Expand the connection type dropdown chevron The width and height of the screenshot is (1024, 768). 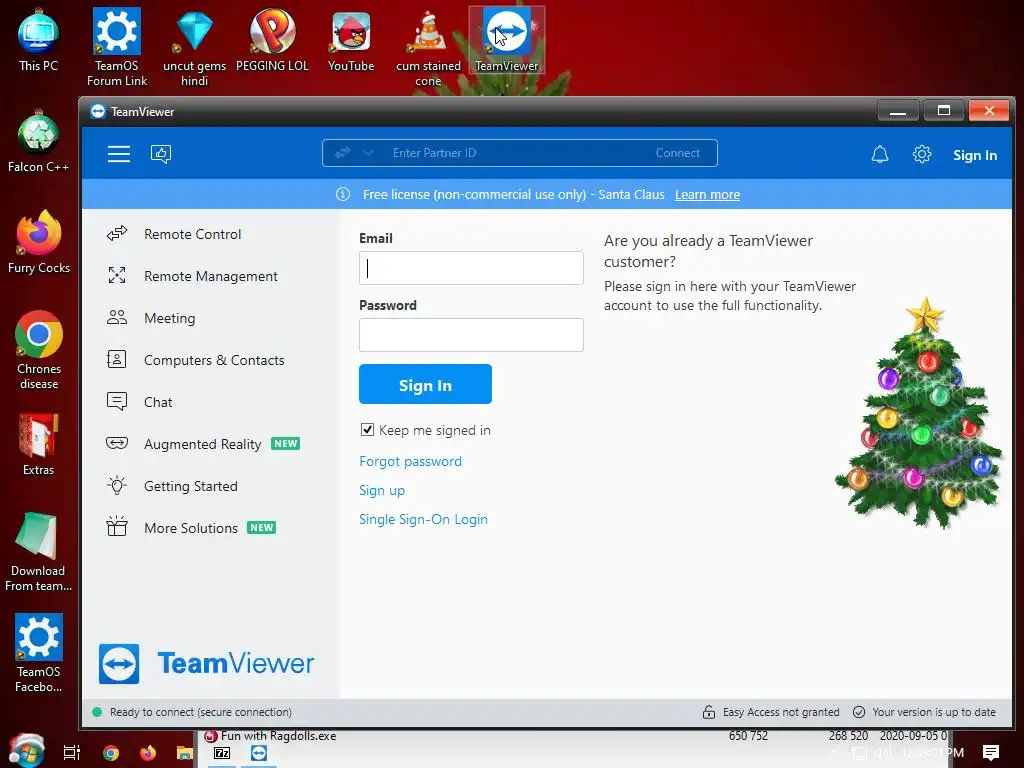(x=368, y=153)
